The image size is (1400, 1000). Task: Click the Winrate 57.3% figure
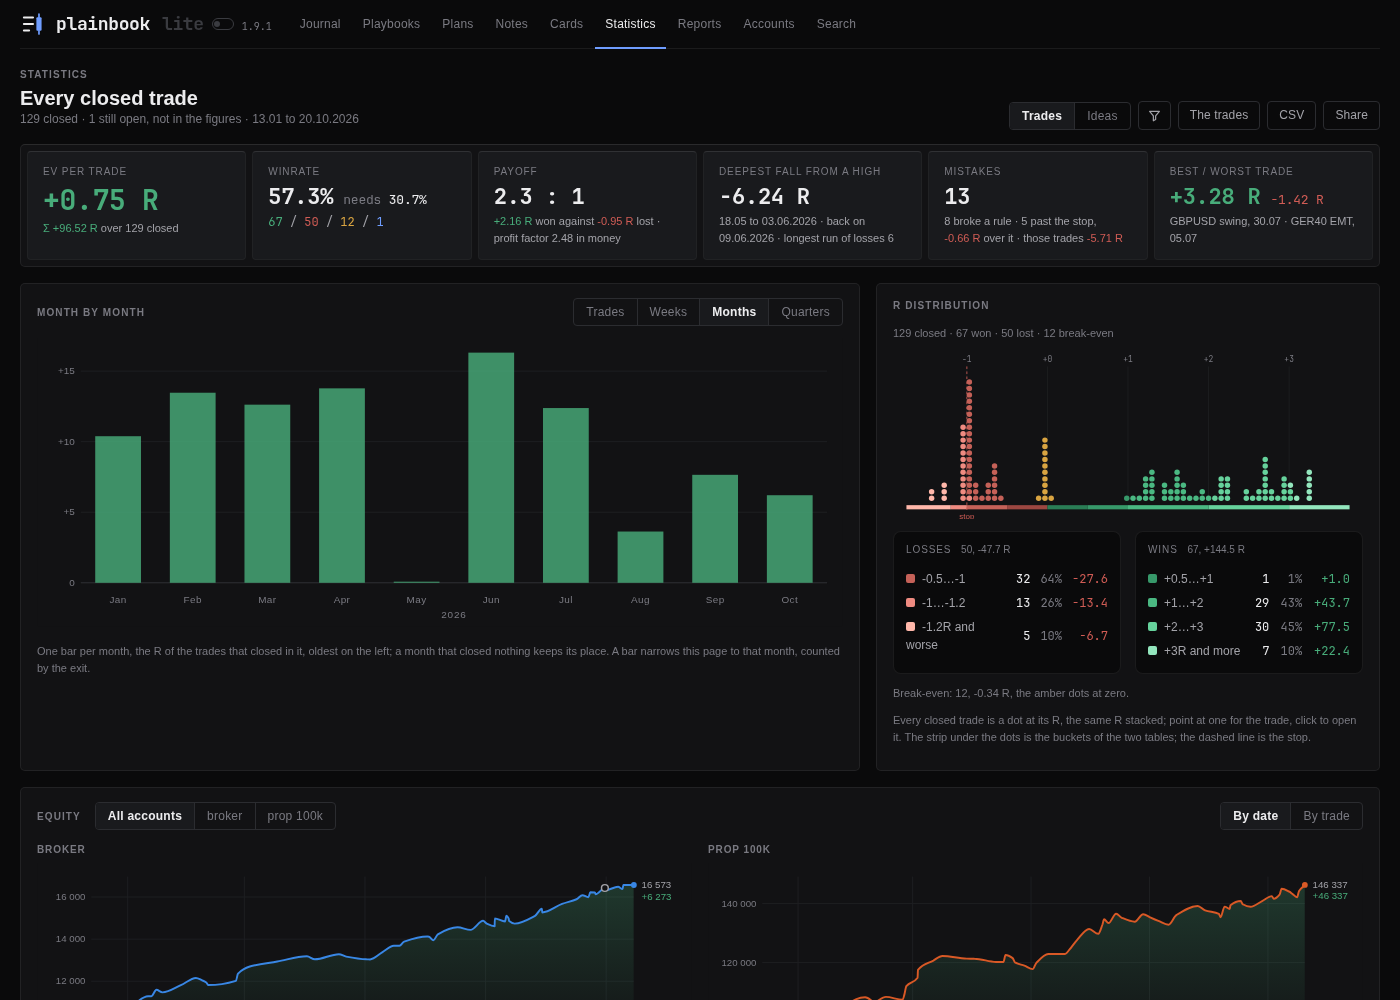(x=301, y=197)
